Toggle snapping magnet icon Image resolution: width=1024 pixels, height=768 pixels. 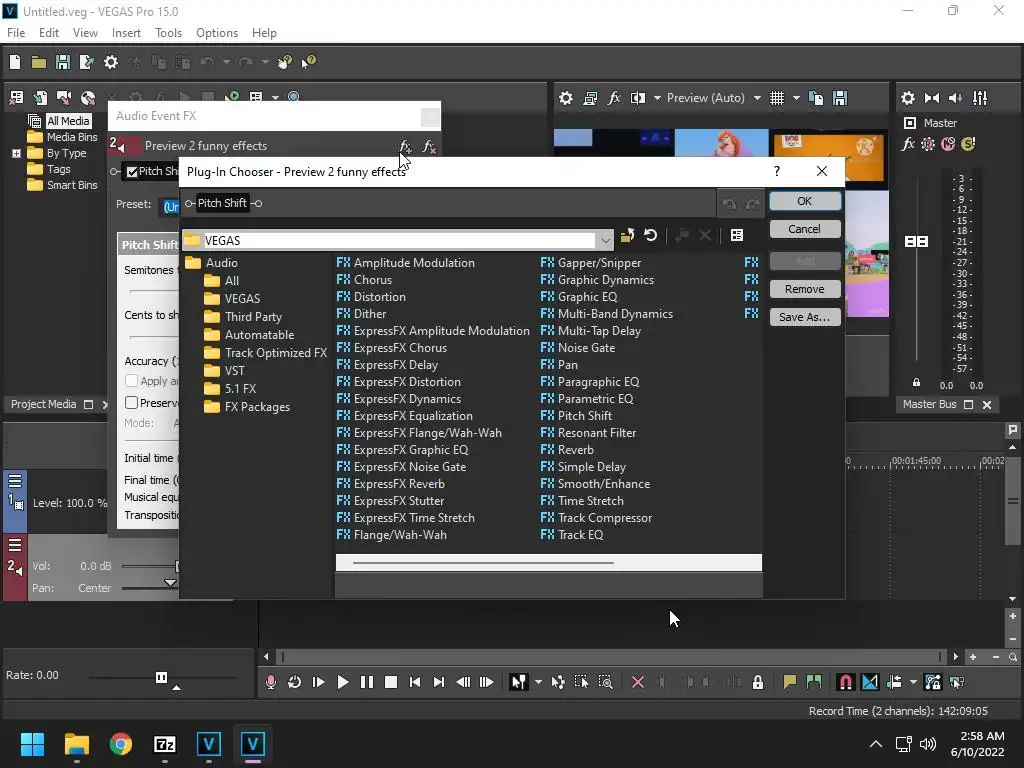(x=845, y=682)
